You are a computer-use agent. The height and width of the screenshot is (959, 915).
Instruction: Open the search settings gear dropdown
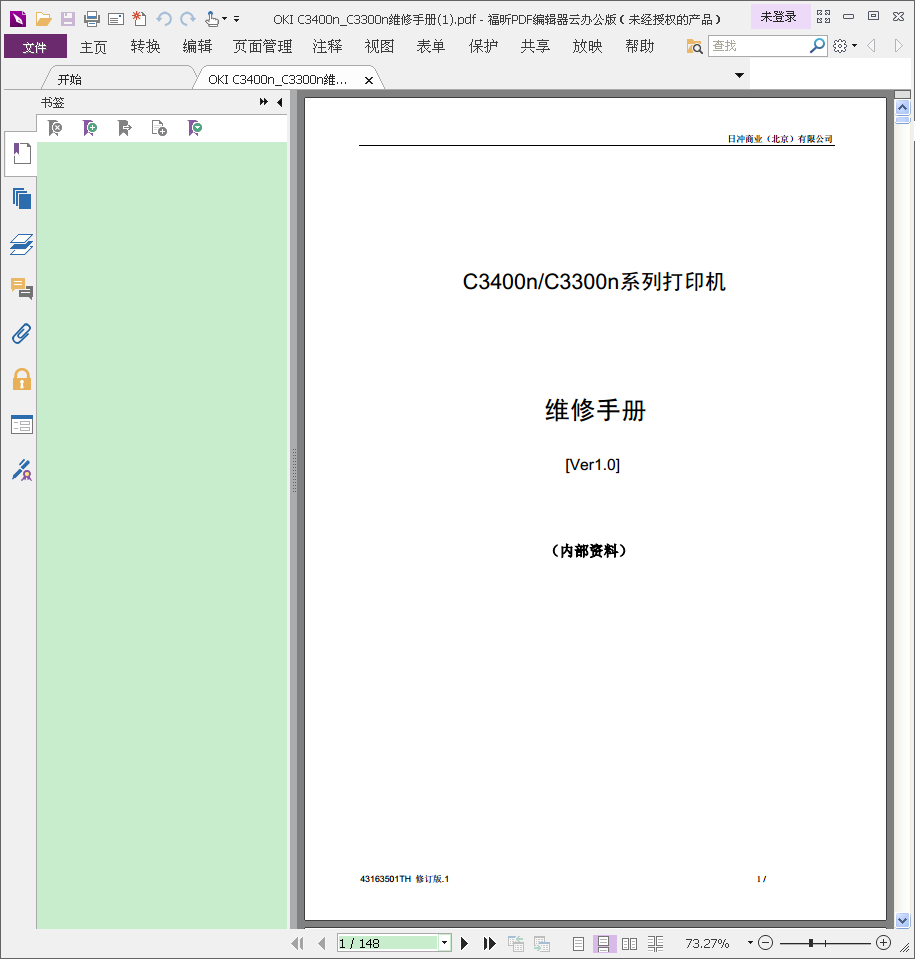(845, 46)
